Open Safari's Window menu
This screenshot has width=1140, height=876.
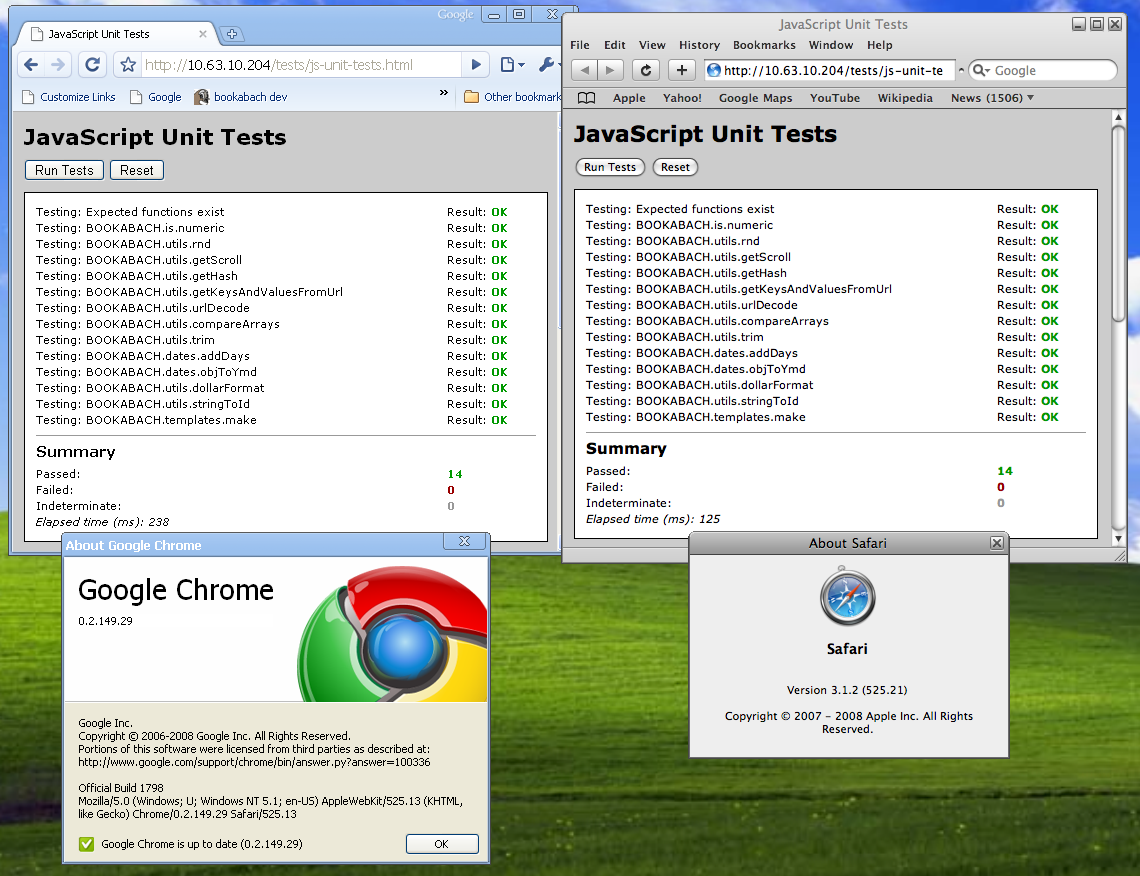pyautogui.click(x=831, y=45)
